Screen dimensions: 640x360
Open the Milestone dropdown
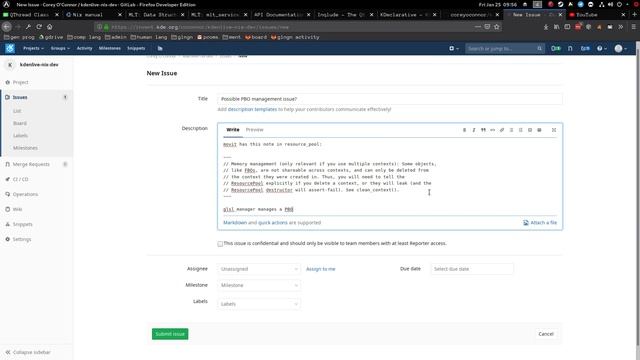coord(259,285)
